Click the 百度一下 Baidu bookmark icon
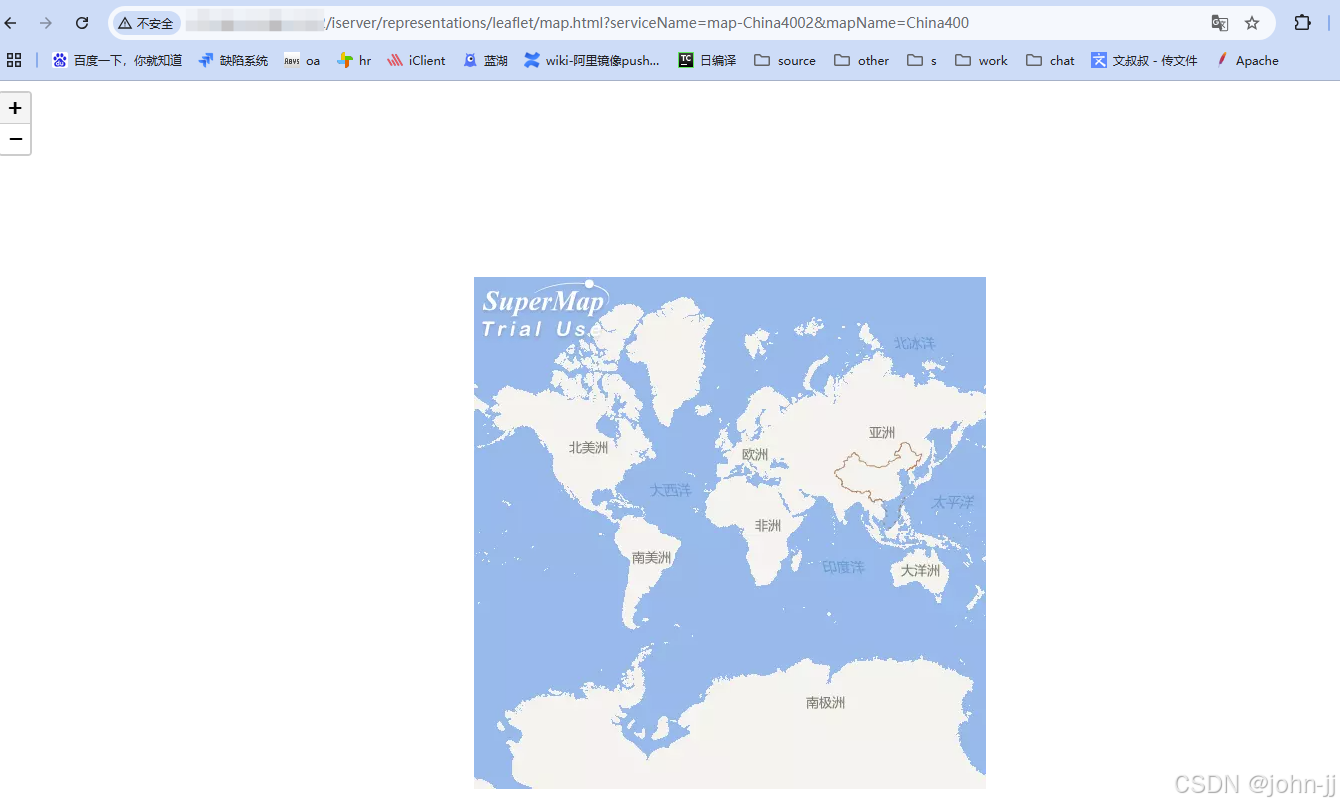1340x806 pixels. click(59, 60)
